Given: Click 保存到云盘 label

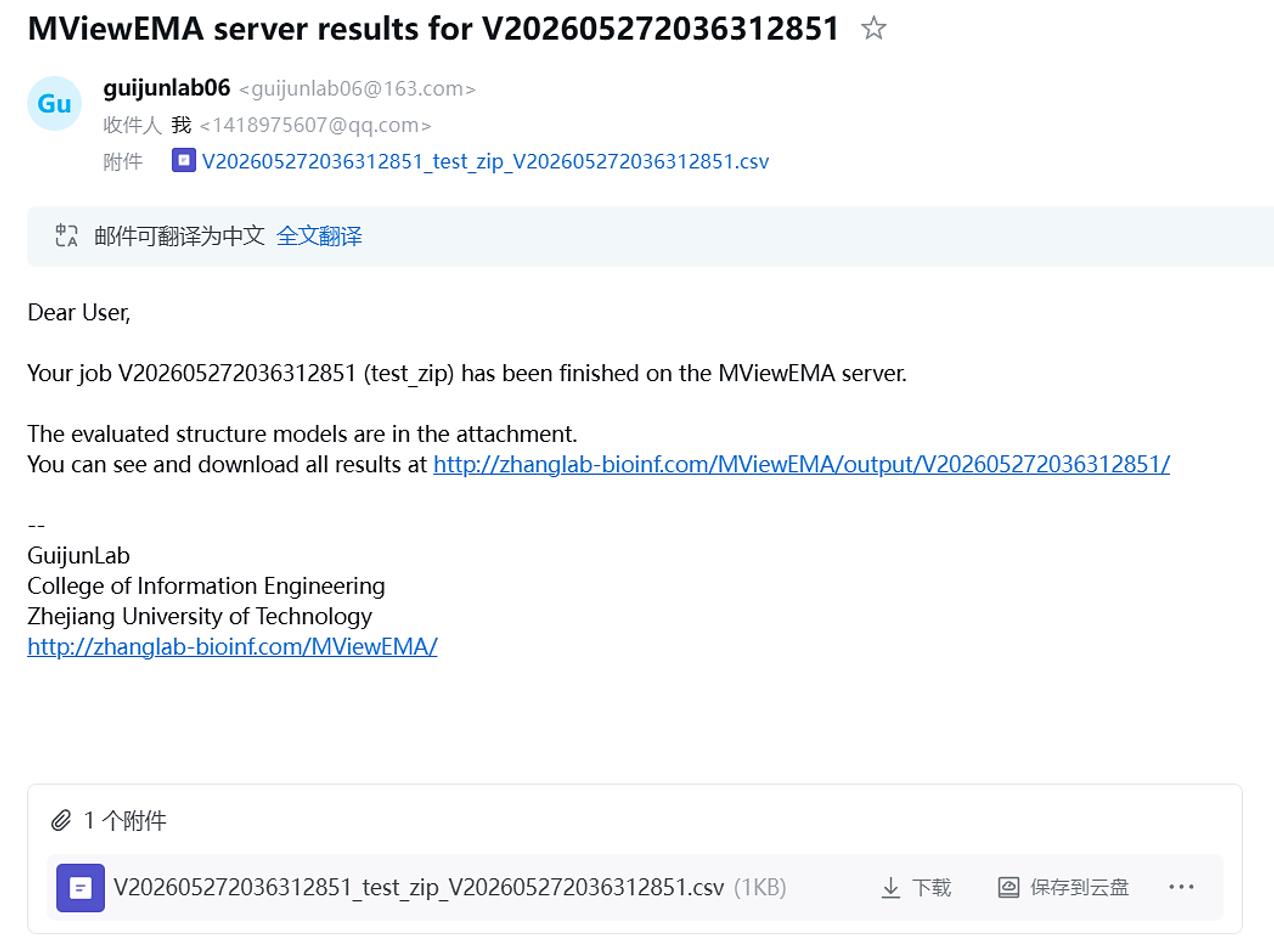Looking at the screenshot, I should point(1079,887).
